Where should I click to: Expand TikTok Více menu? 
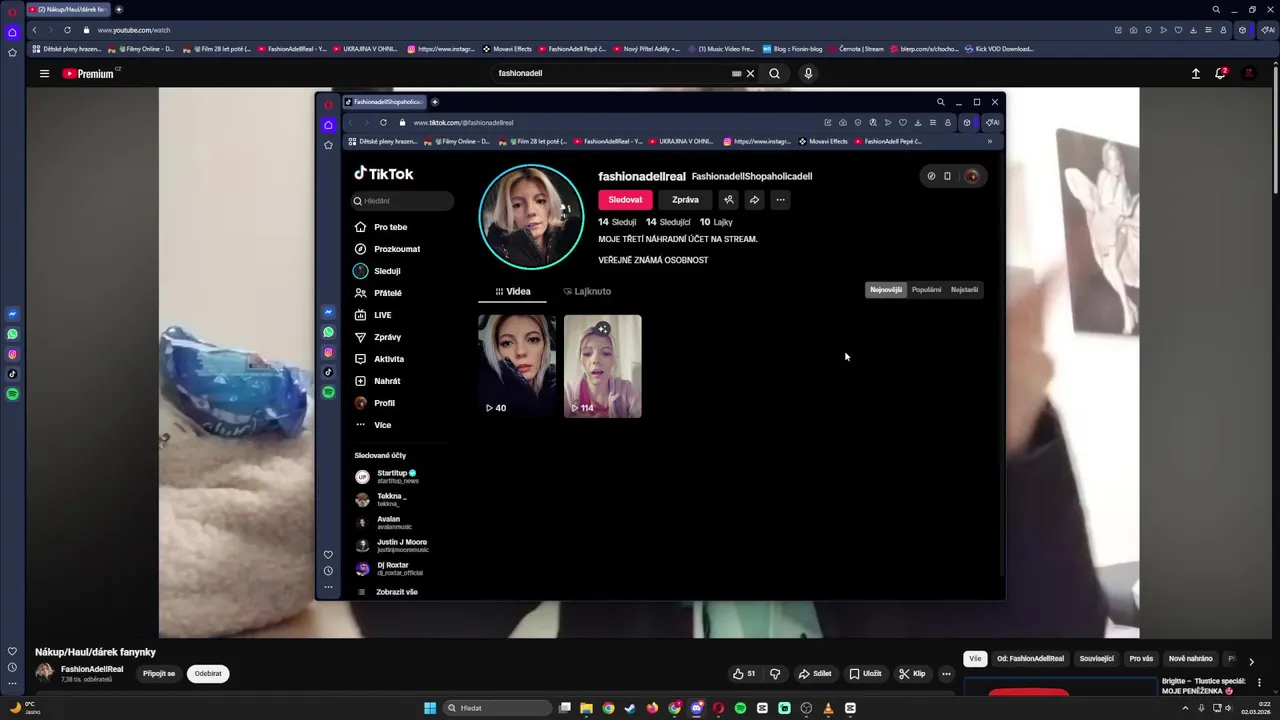pyautogui.click(x=373, y=425)
